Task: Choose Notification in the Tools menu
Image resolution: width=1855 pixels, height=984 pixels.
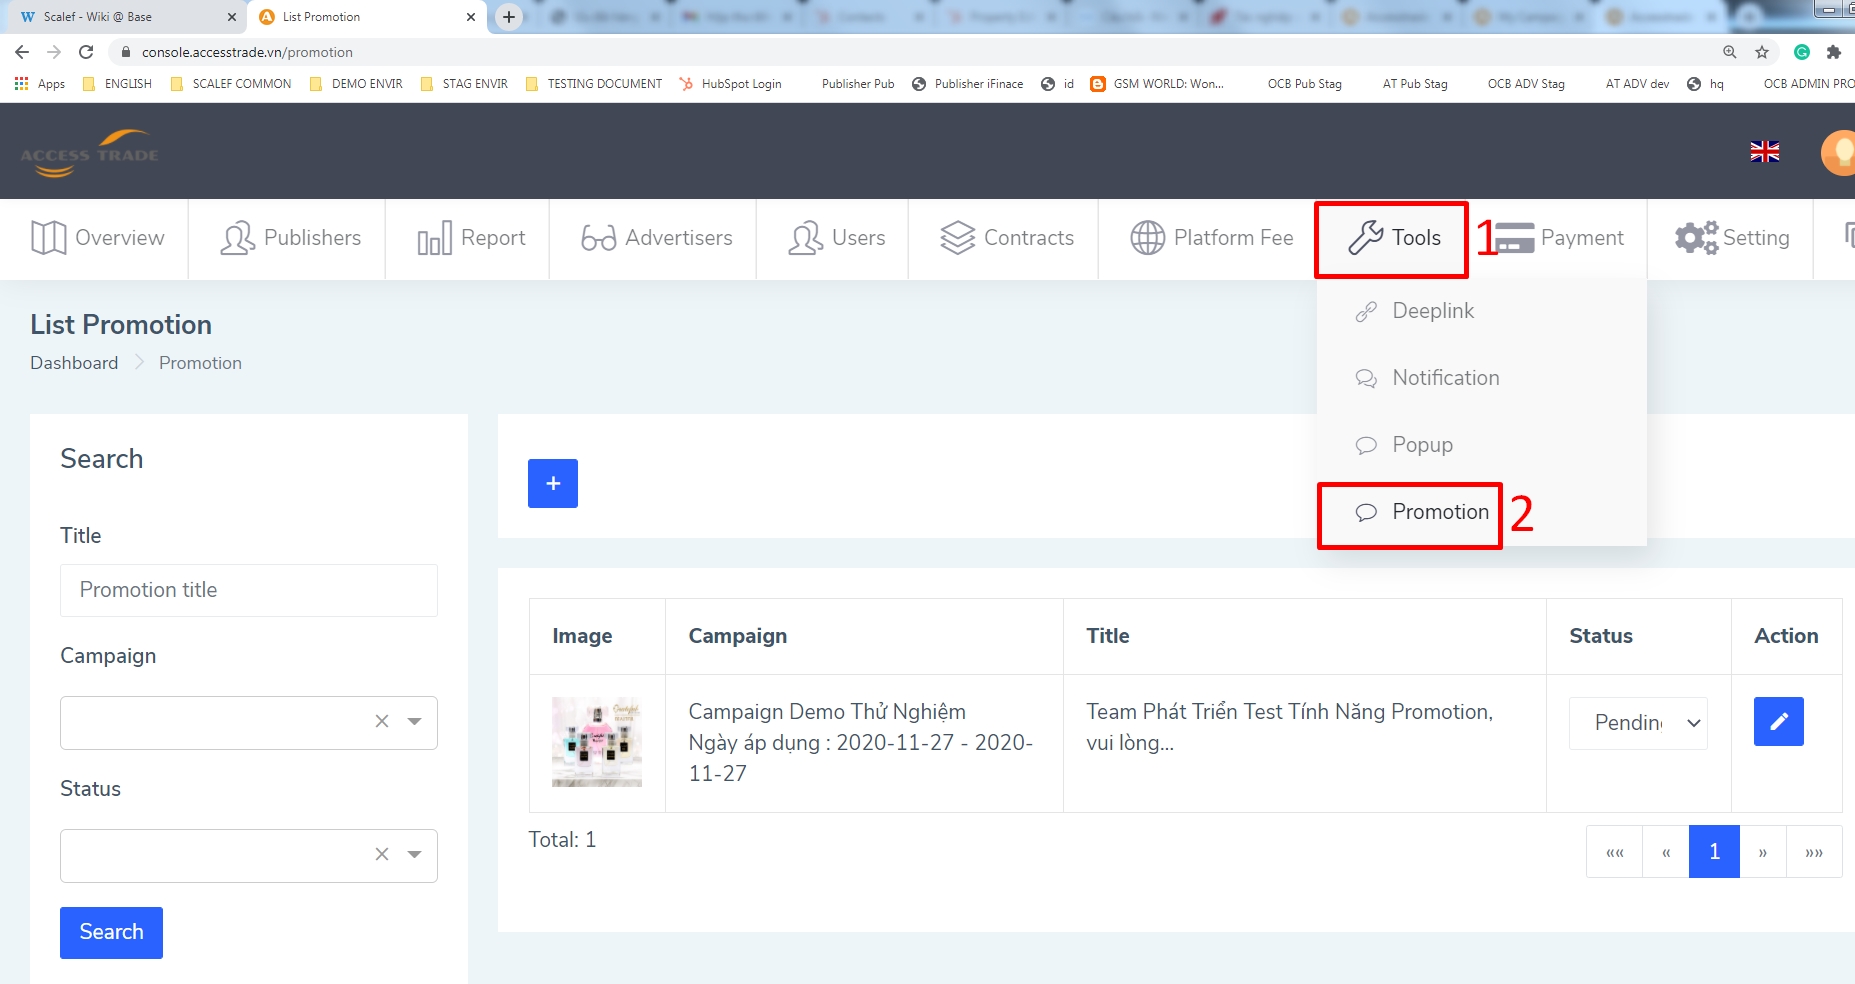Action: [x=1445, y=378]
